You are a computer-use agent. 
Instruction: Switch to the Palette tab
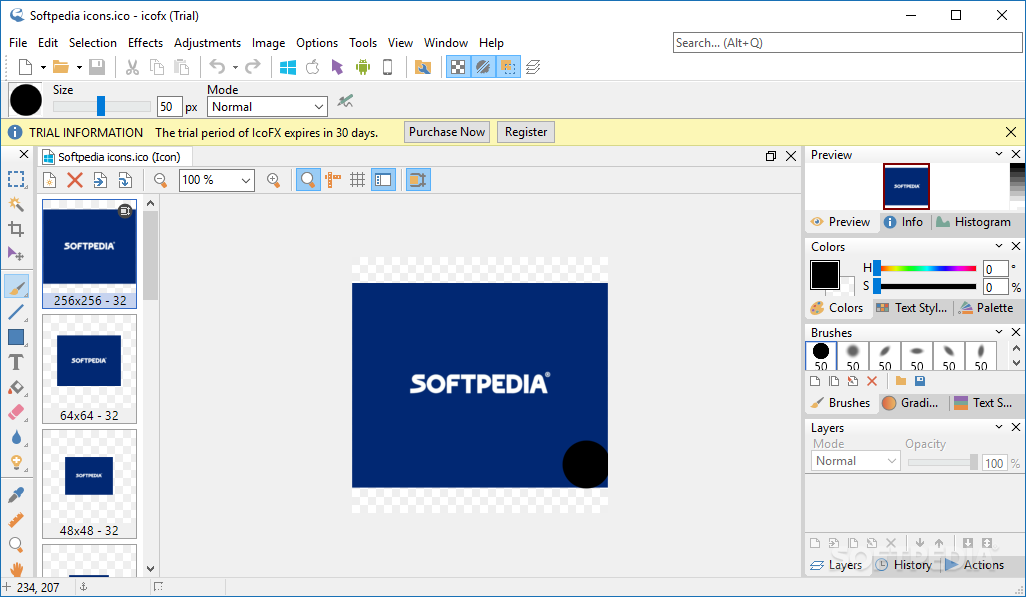pyautogui.click(x=986, y=308)
